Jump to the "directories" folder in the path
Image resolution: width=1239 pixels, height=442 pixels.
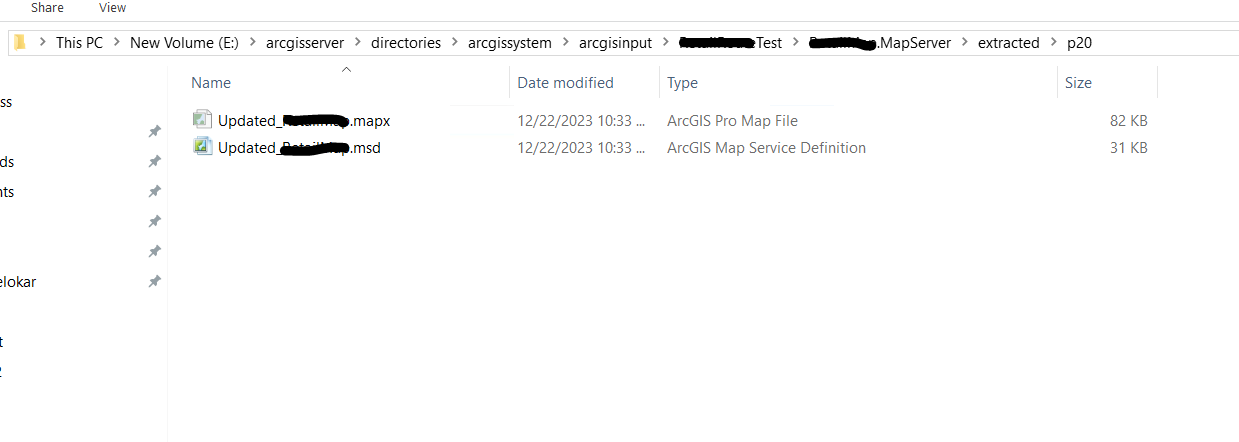pyautogui.click(x=406, y=42)
